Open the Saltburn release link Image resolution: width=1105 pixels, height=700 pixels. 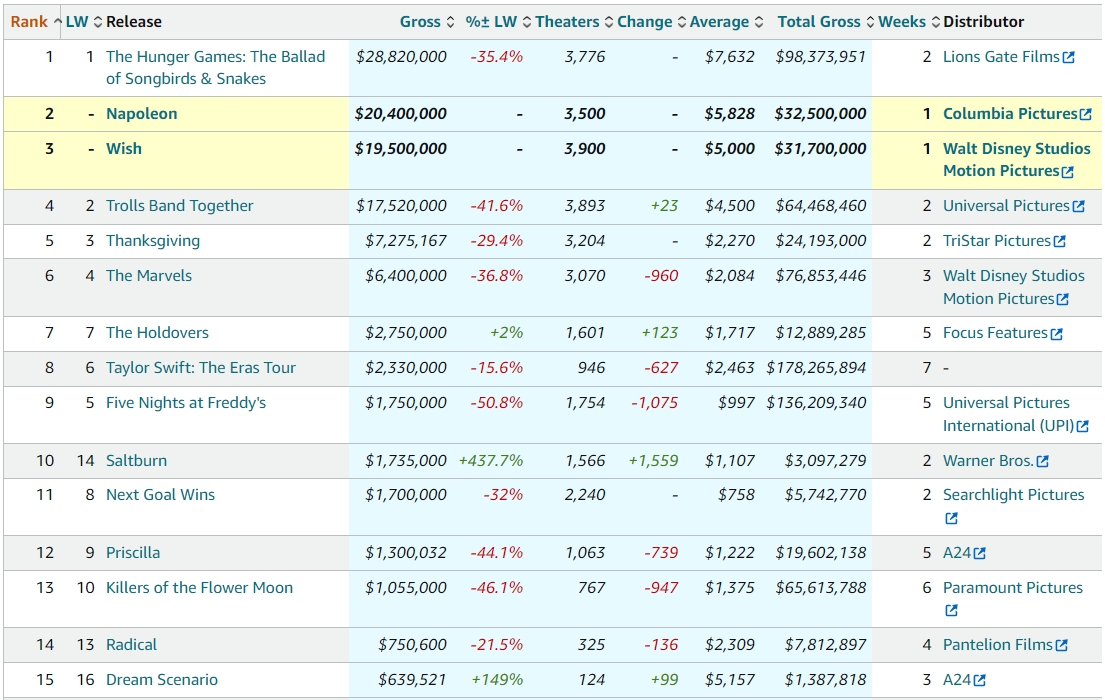(137, 461)
